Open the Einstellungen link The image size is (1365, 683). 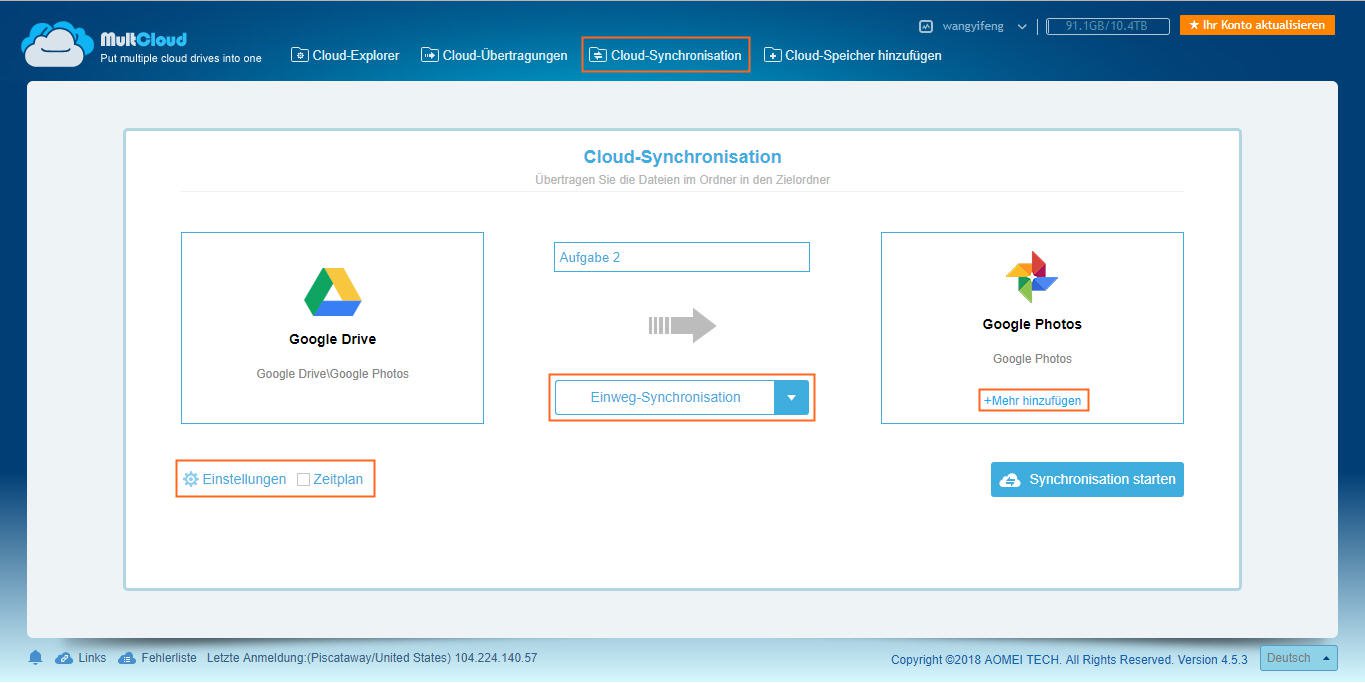tap(244, 479)
